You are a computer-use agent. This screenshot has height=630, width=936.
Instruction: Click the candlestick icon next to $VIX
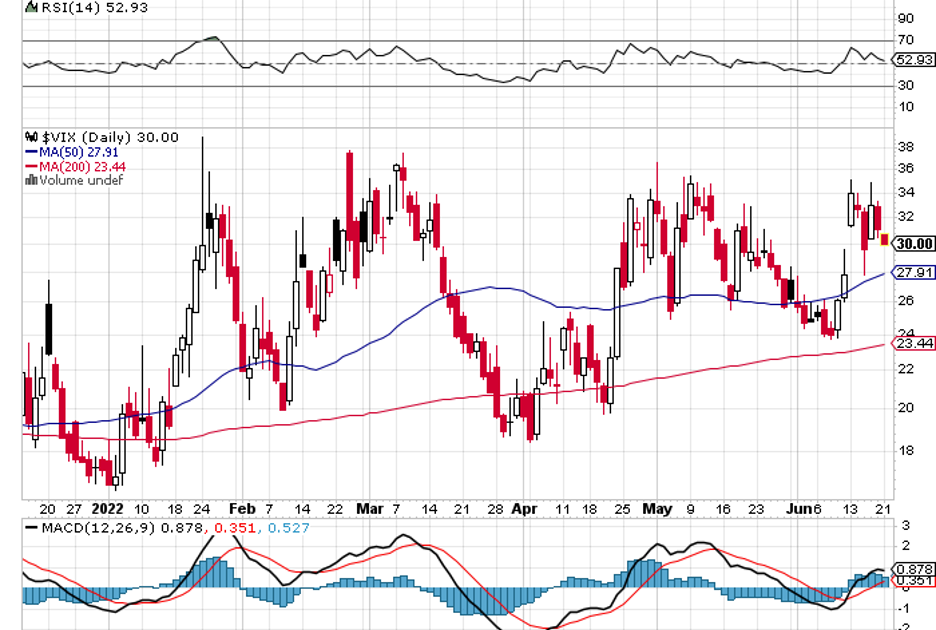click(x=32, y=137)
